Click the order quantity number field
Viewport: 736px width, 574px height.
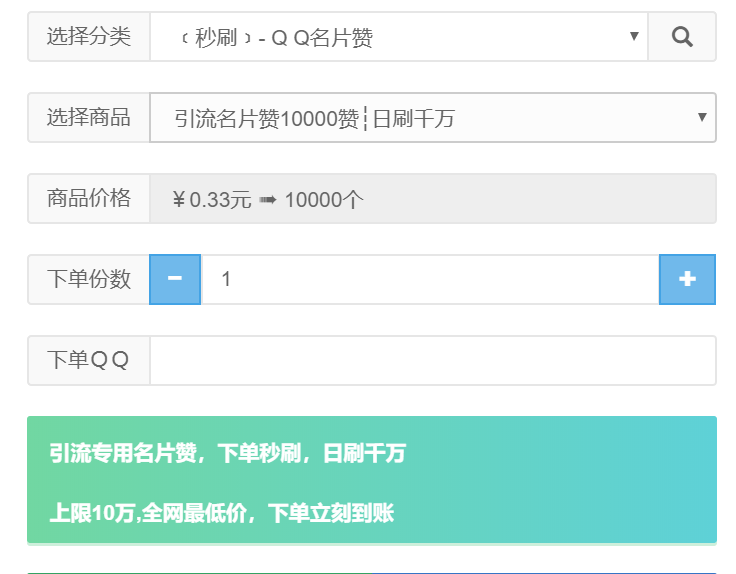click(430, 279)
